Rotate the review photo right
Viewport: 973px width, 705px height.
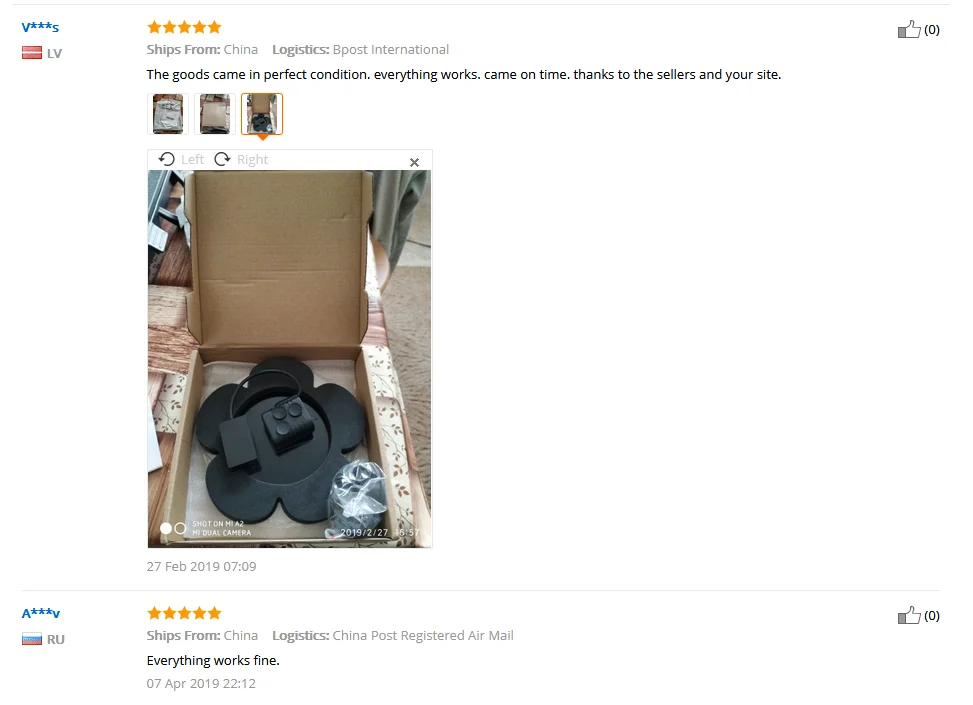click(x=222, y=159)
